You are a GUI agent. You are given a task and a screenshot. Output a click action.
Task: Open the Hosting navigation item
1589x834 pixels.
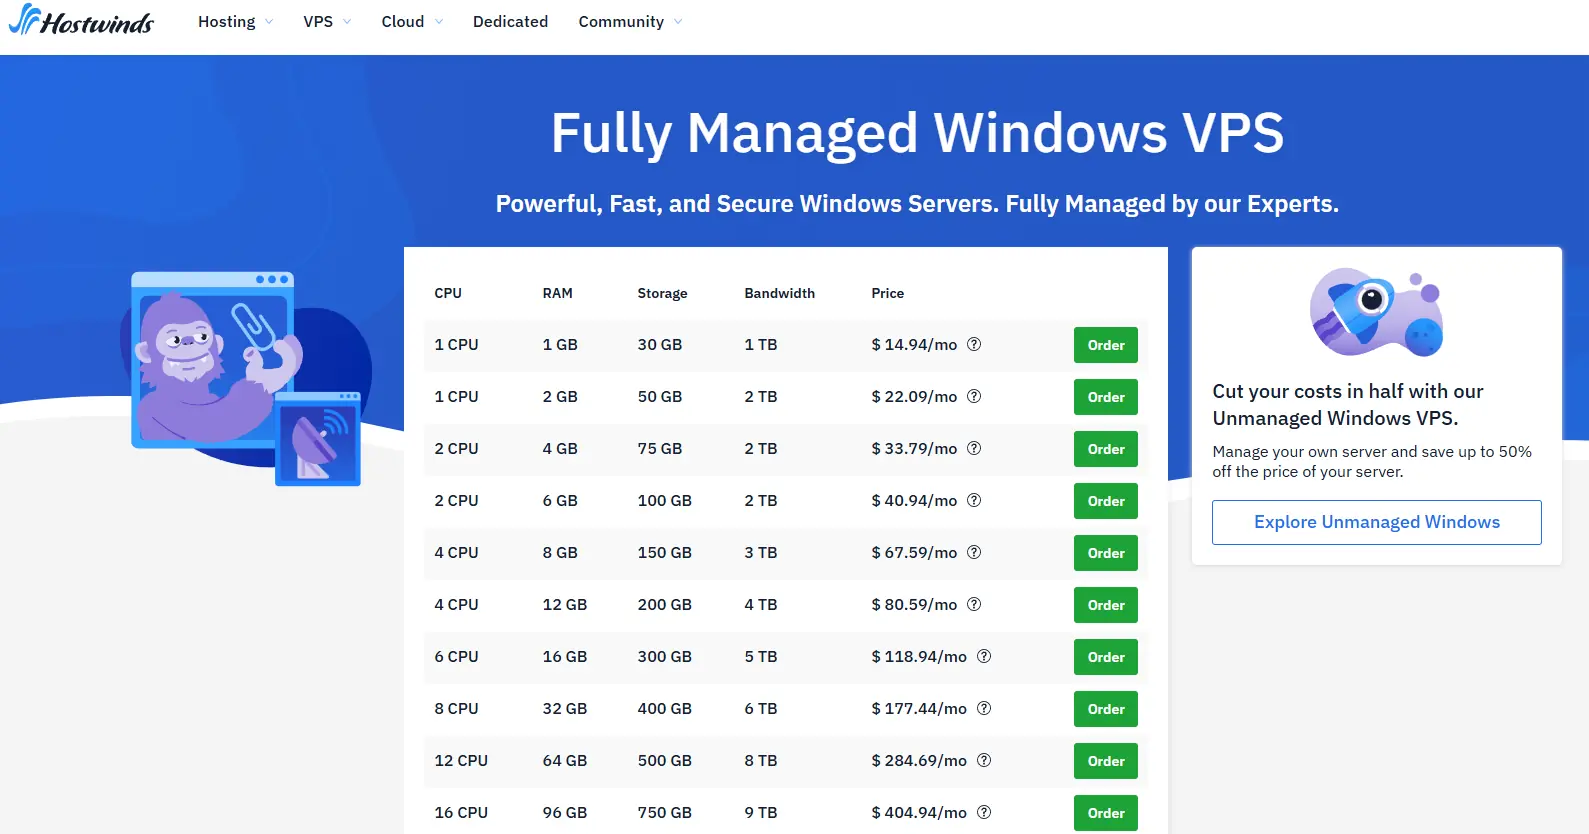pyautogui.click(x=226, y=22)
